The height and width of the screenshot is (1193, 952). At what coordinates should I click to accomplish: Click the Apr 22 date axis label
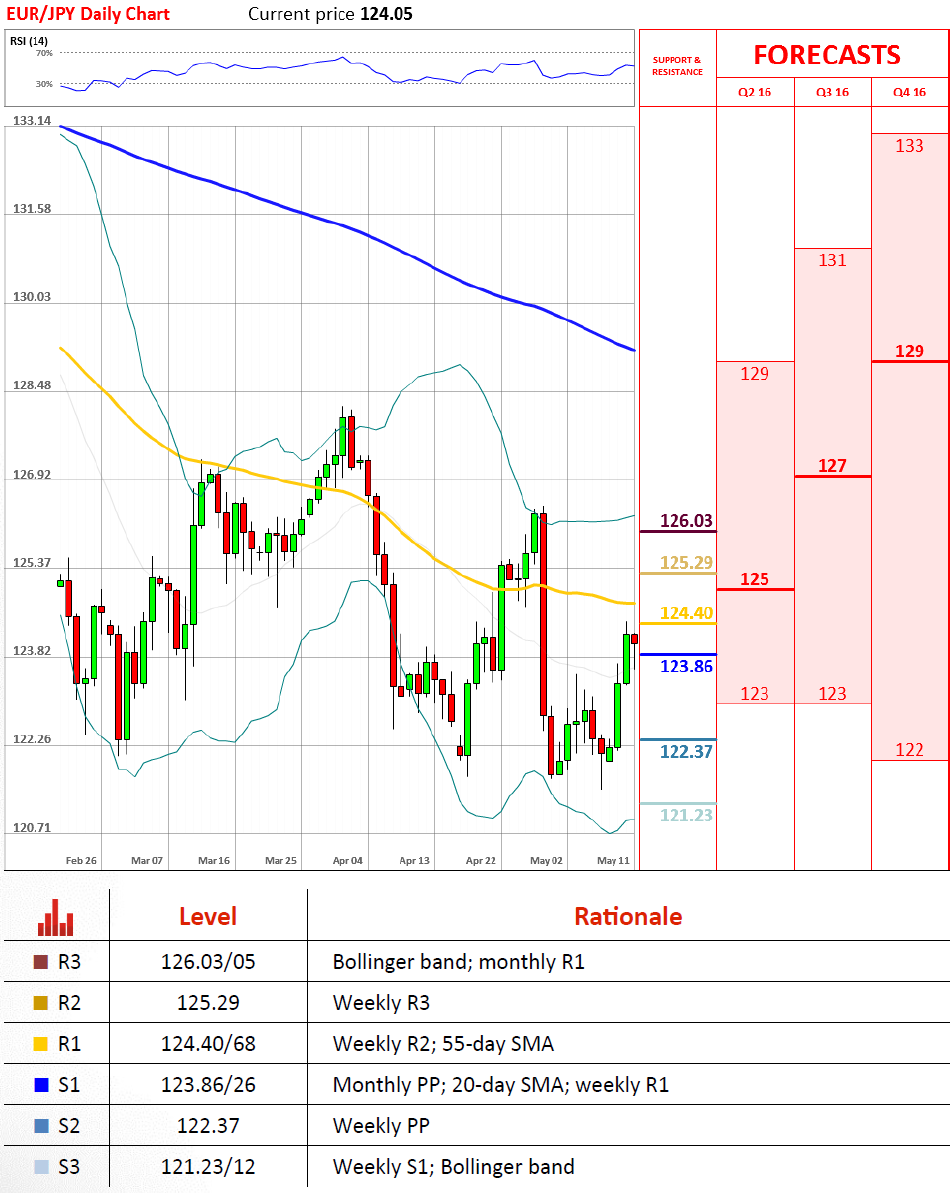pos(481,861)
